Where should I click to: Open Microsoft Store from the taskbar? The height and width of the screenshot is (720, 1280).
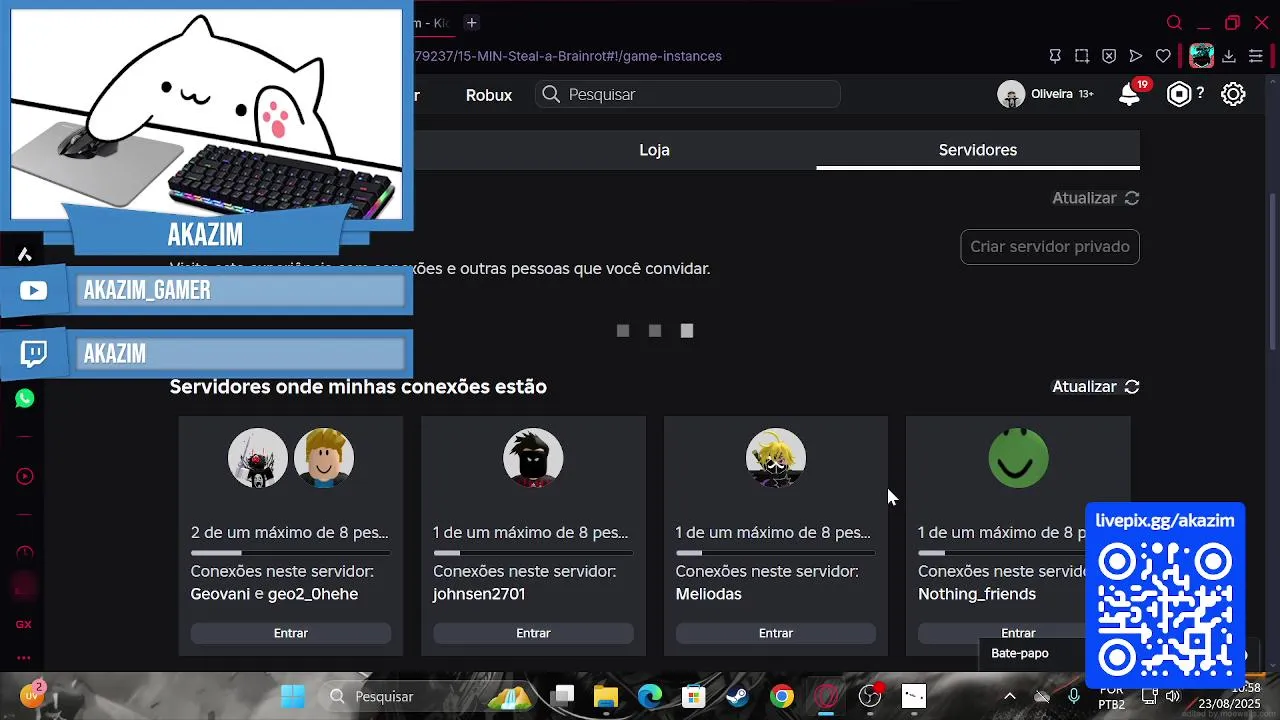coord(693,696)
